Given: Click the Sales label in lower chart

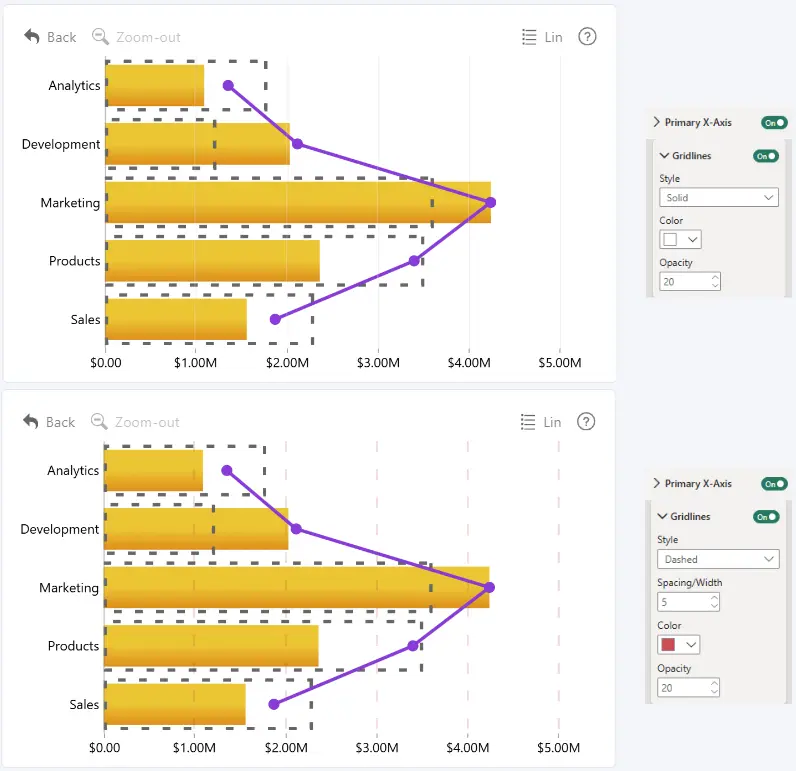Looking at the screenshot, I should click(84, 705).
